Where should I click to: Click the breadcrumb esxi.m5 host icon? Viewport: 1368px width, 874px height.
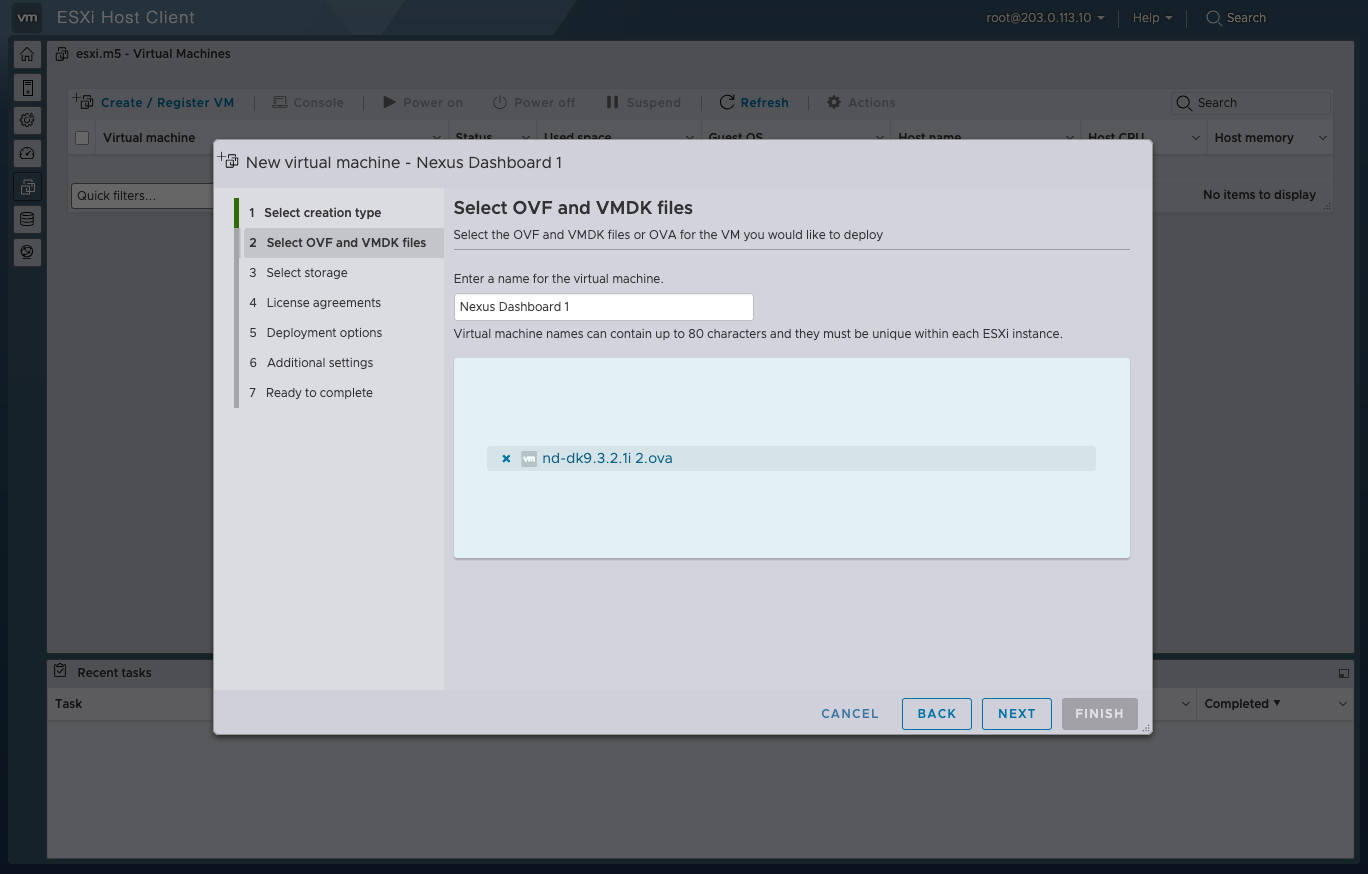coord(62,54)
